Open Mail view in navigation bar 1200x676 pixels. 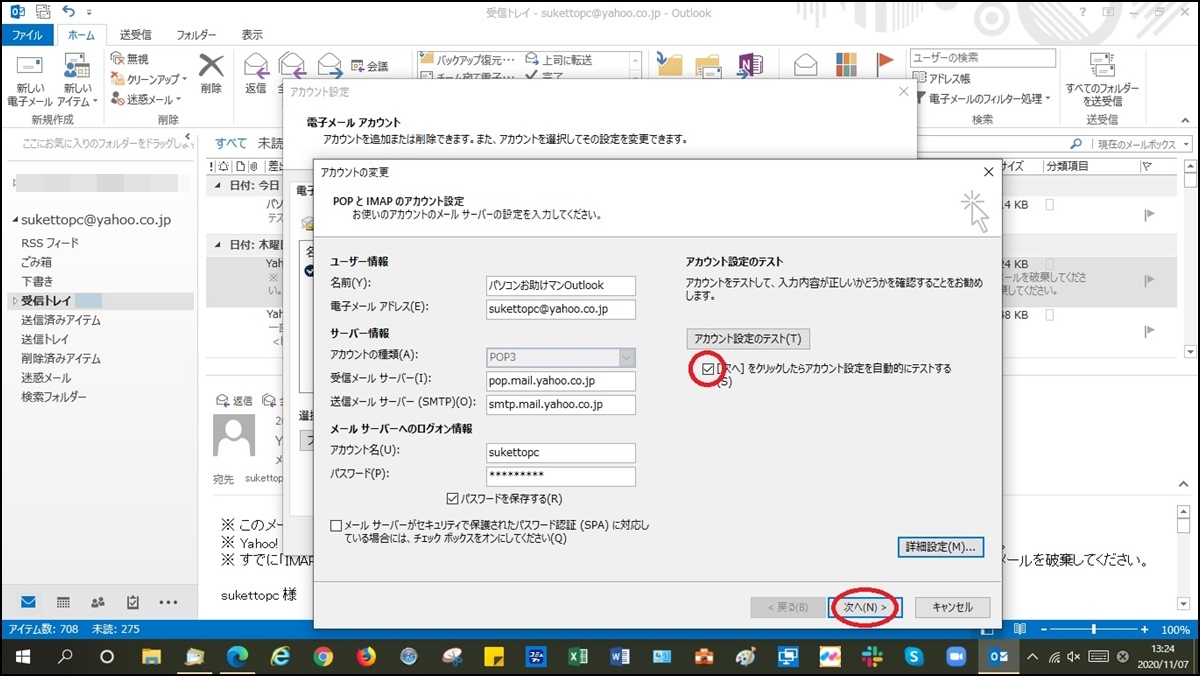point(28,602)
